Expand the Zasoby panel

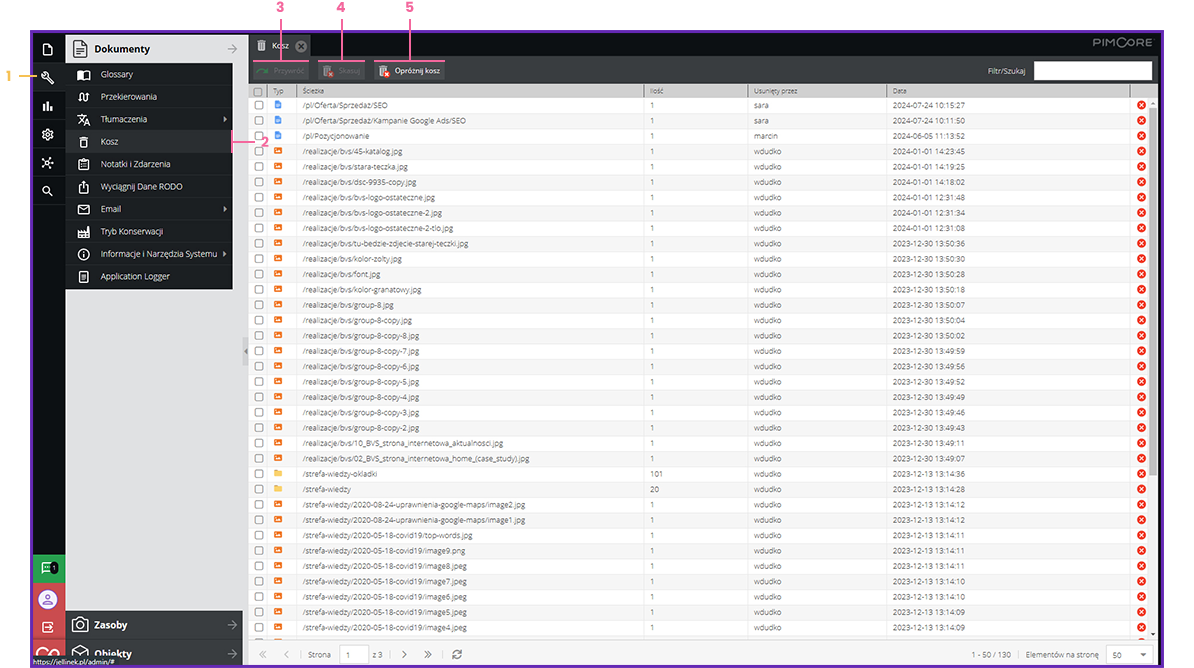(x=154, y=625)
